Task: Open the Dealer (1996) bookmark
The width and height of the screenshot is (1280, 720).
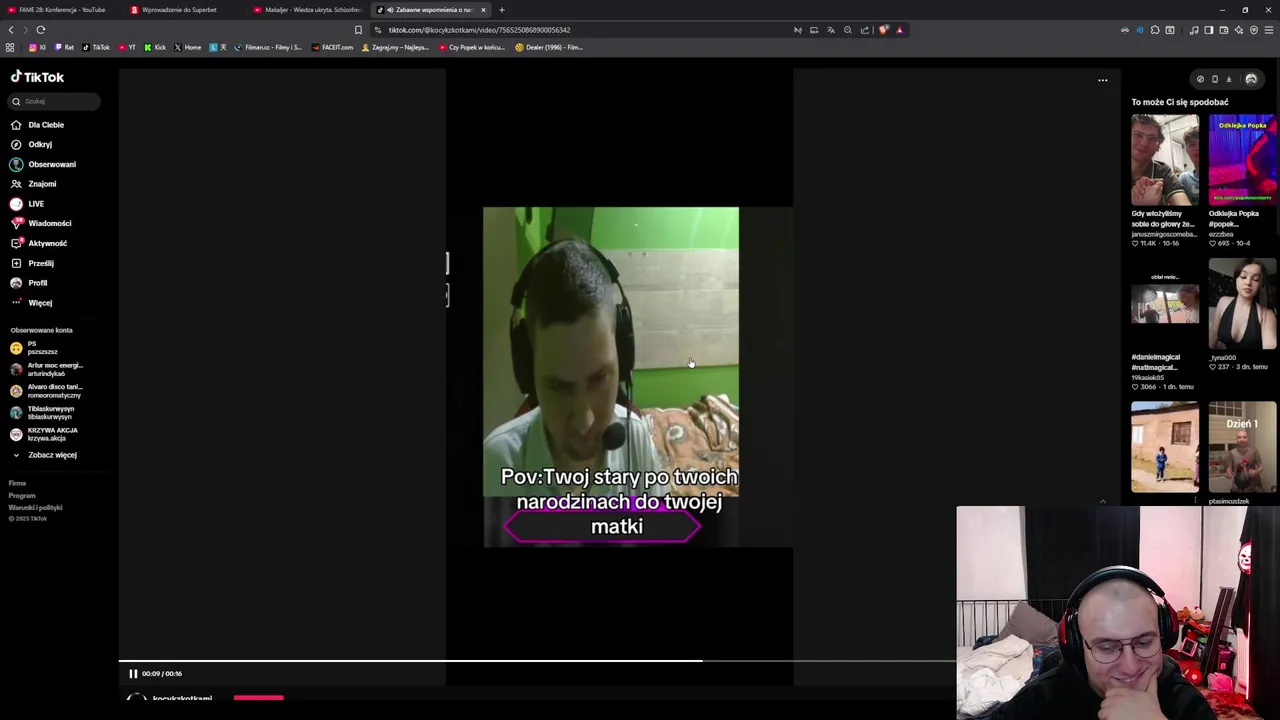Action: (549, 47)
